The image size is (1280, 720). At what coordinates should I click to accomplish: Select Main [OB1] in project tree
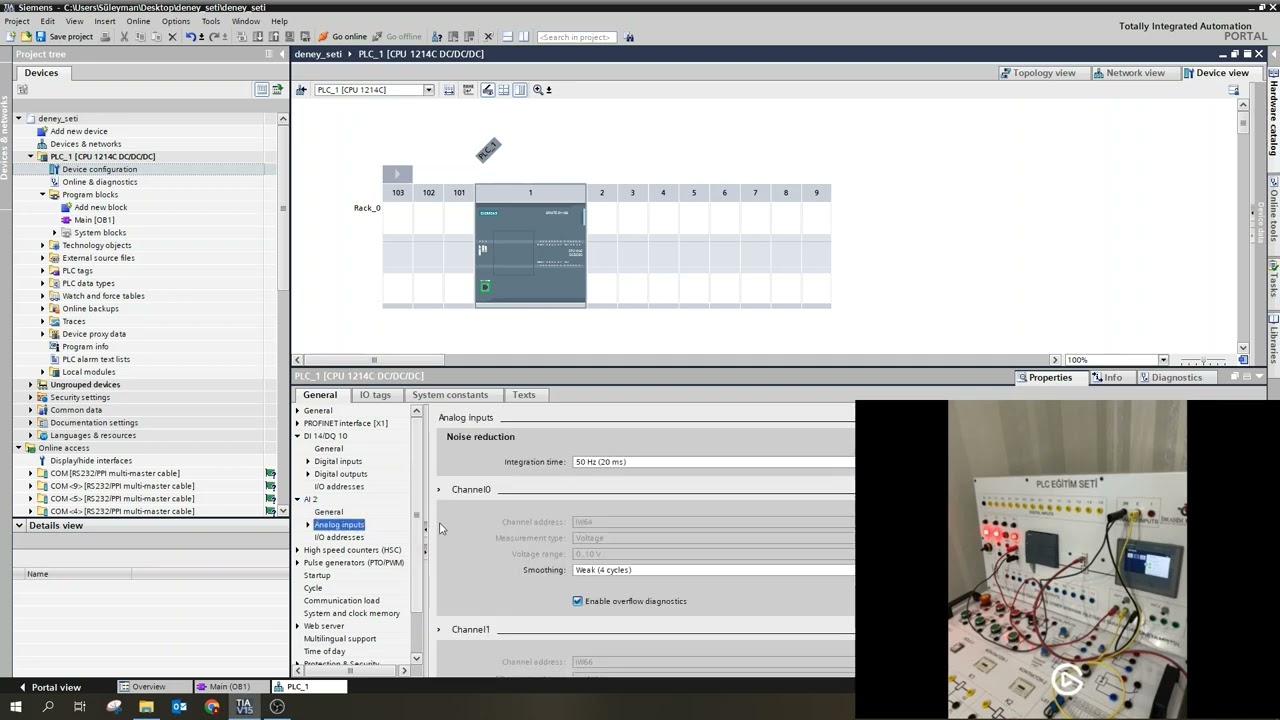(94, 220)
